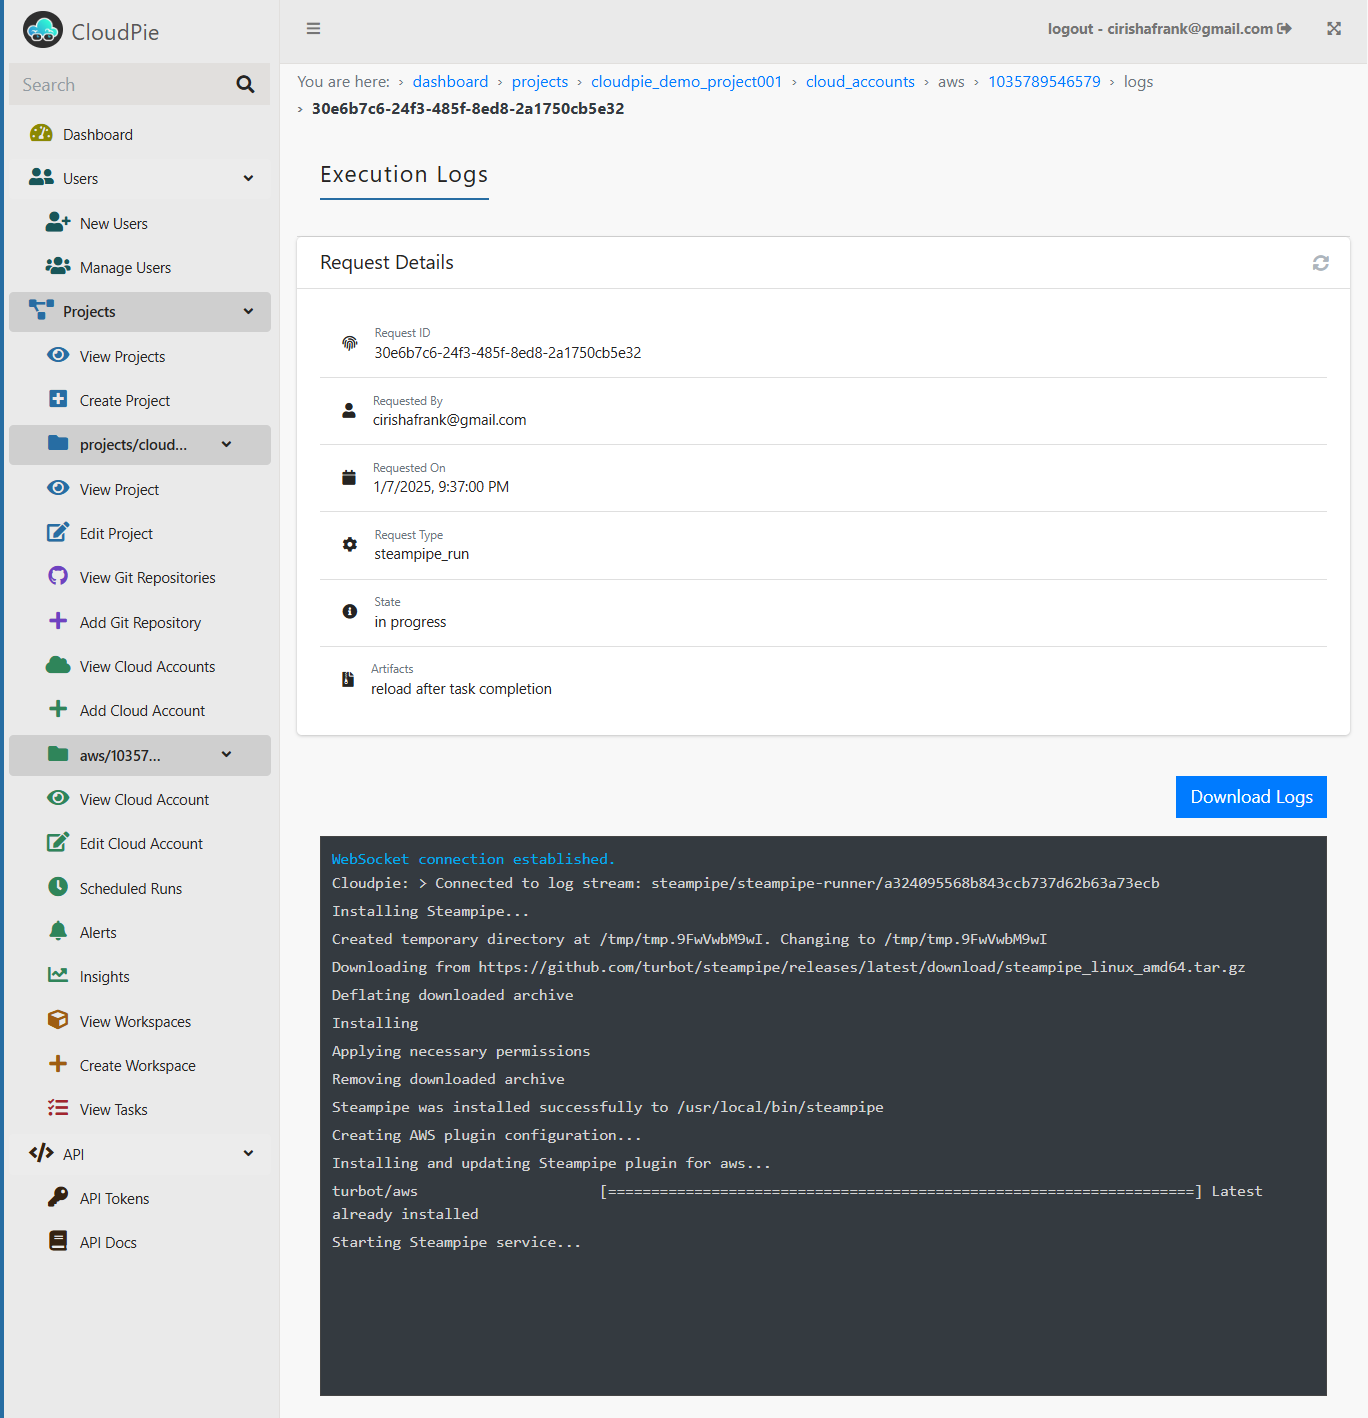
Task: Click the search magnifier icon
Action: pyautogui.click(x=245, y=85)
